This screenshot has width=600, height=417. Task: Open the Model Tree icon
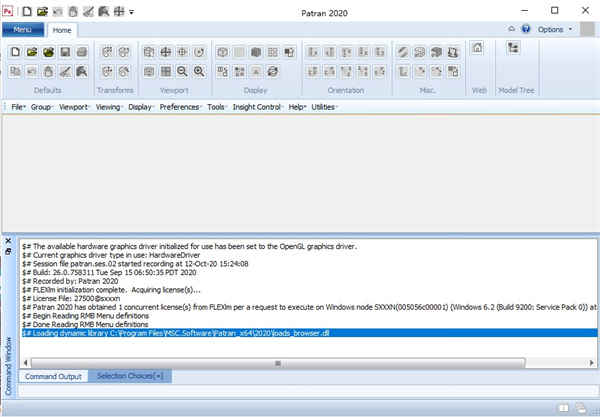point(513,48)
